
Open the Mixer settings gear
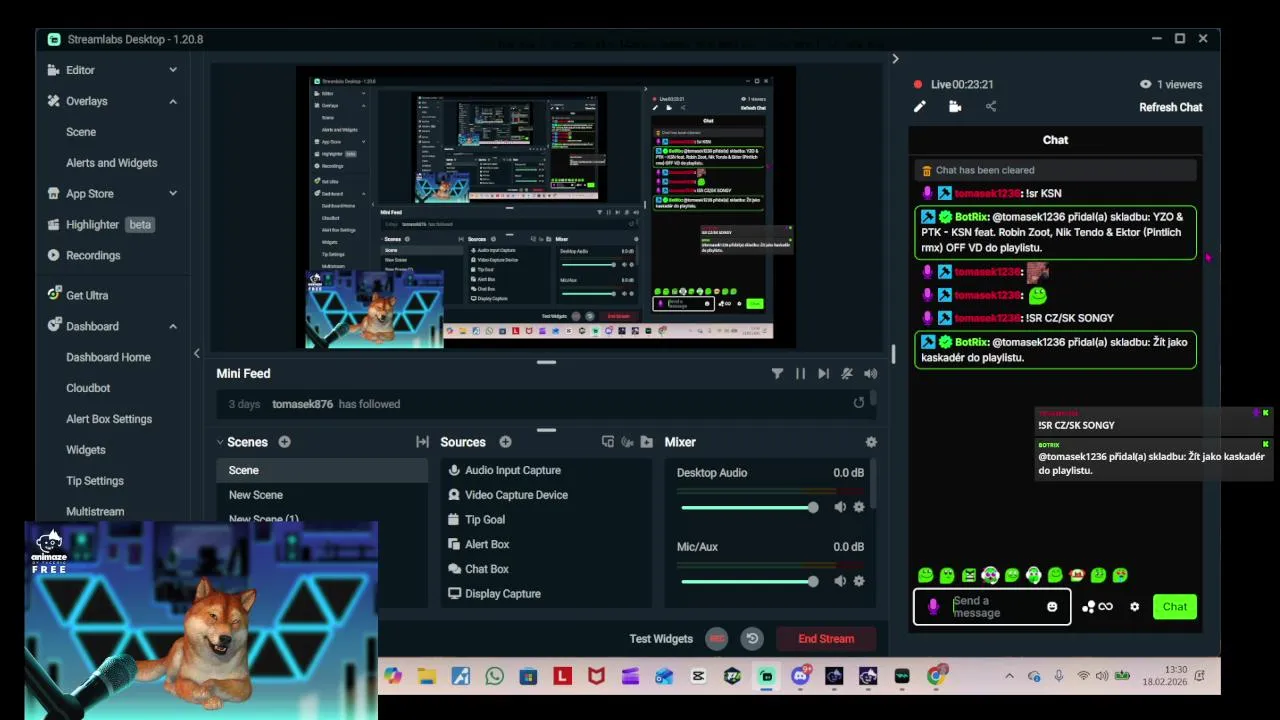pos(871,442)
